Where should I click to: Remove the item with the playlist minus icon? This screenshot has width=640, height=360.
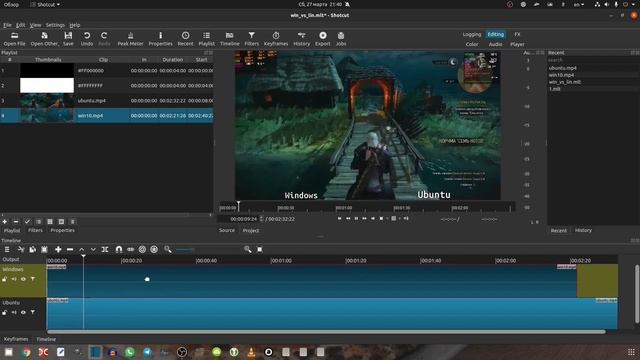tap(16, 222)
